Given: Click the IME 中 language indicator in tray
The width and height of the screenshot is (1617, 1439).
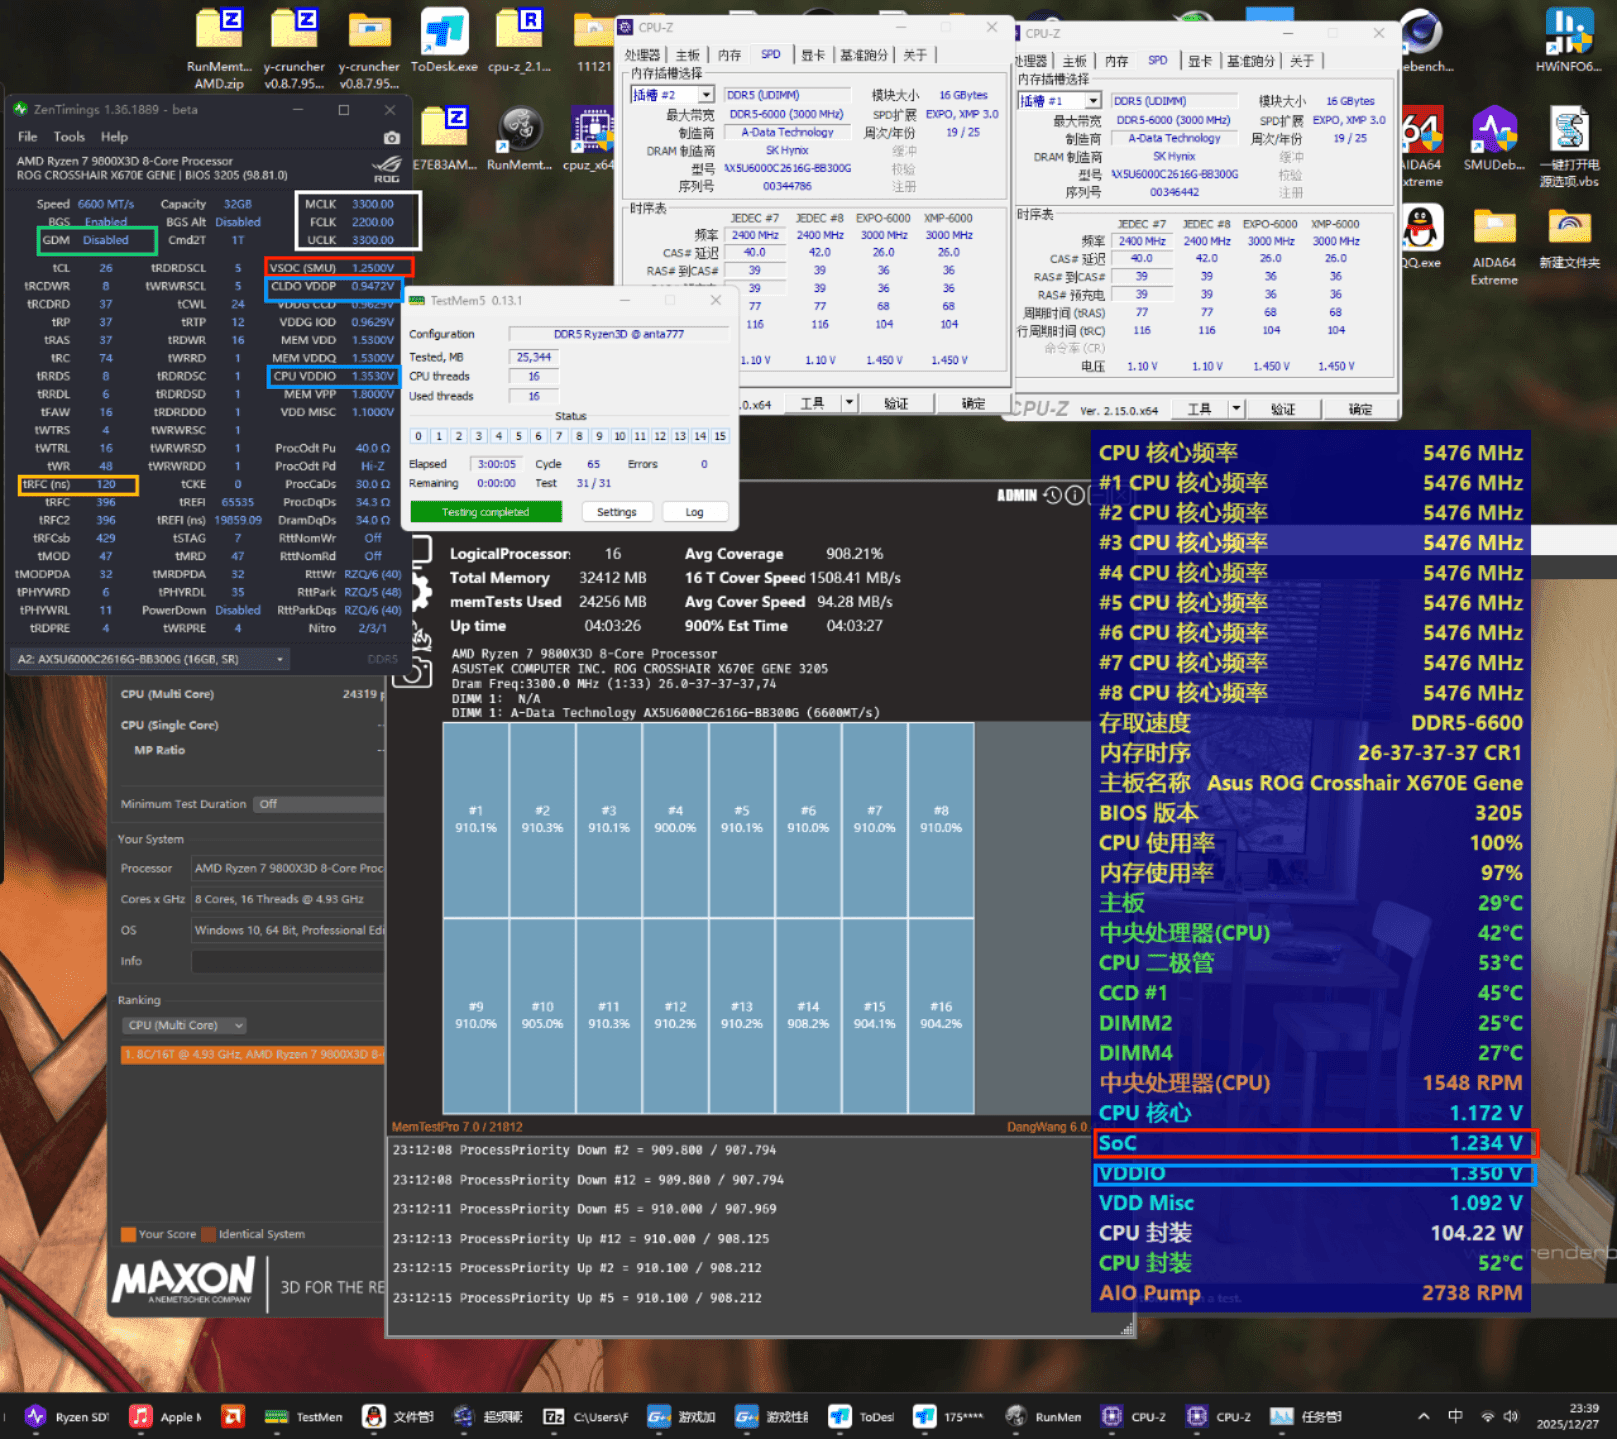Looking at the screenshot, I should pyautogui.click(x=1455, y=1416).
